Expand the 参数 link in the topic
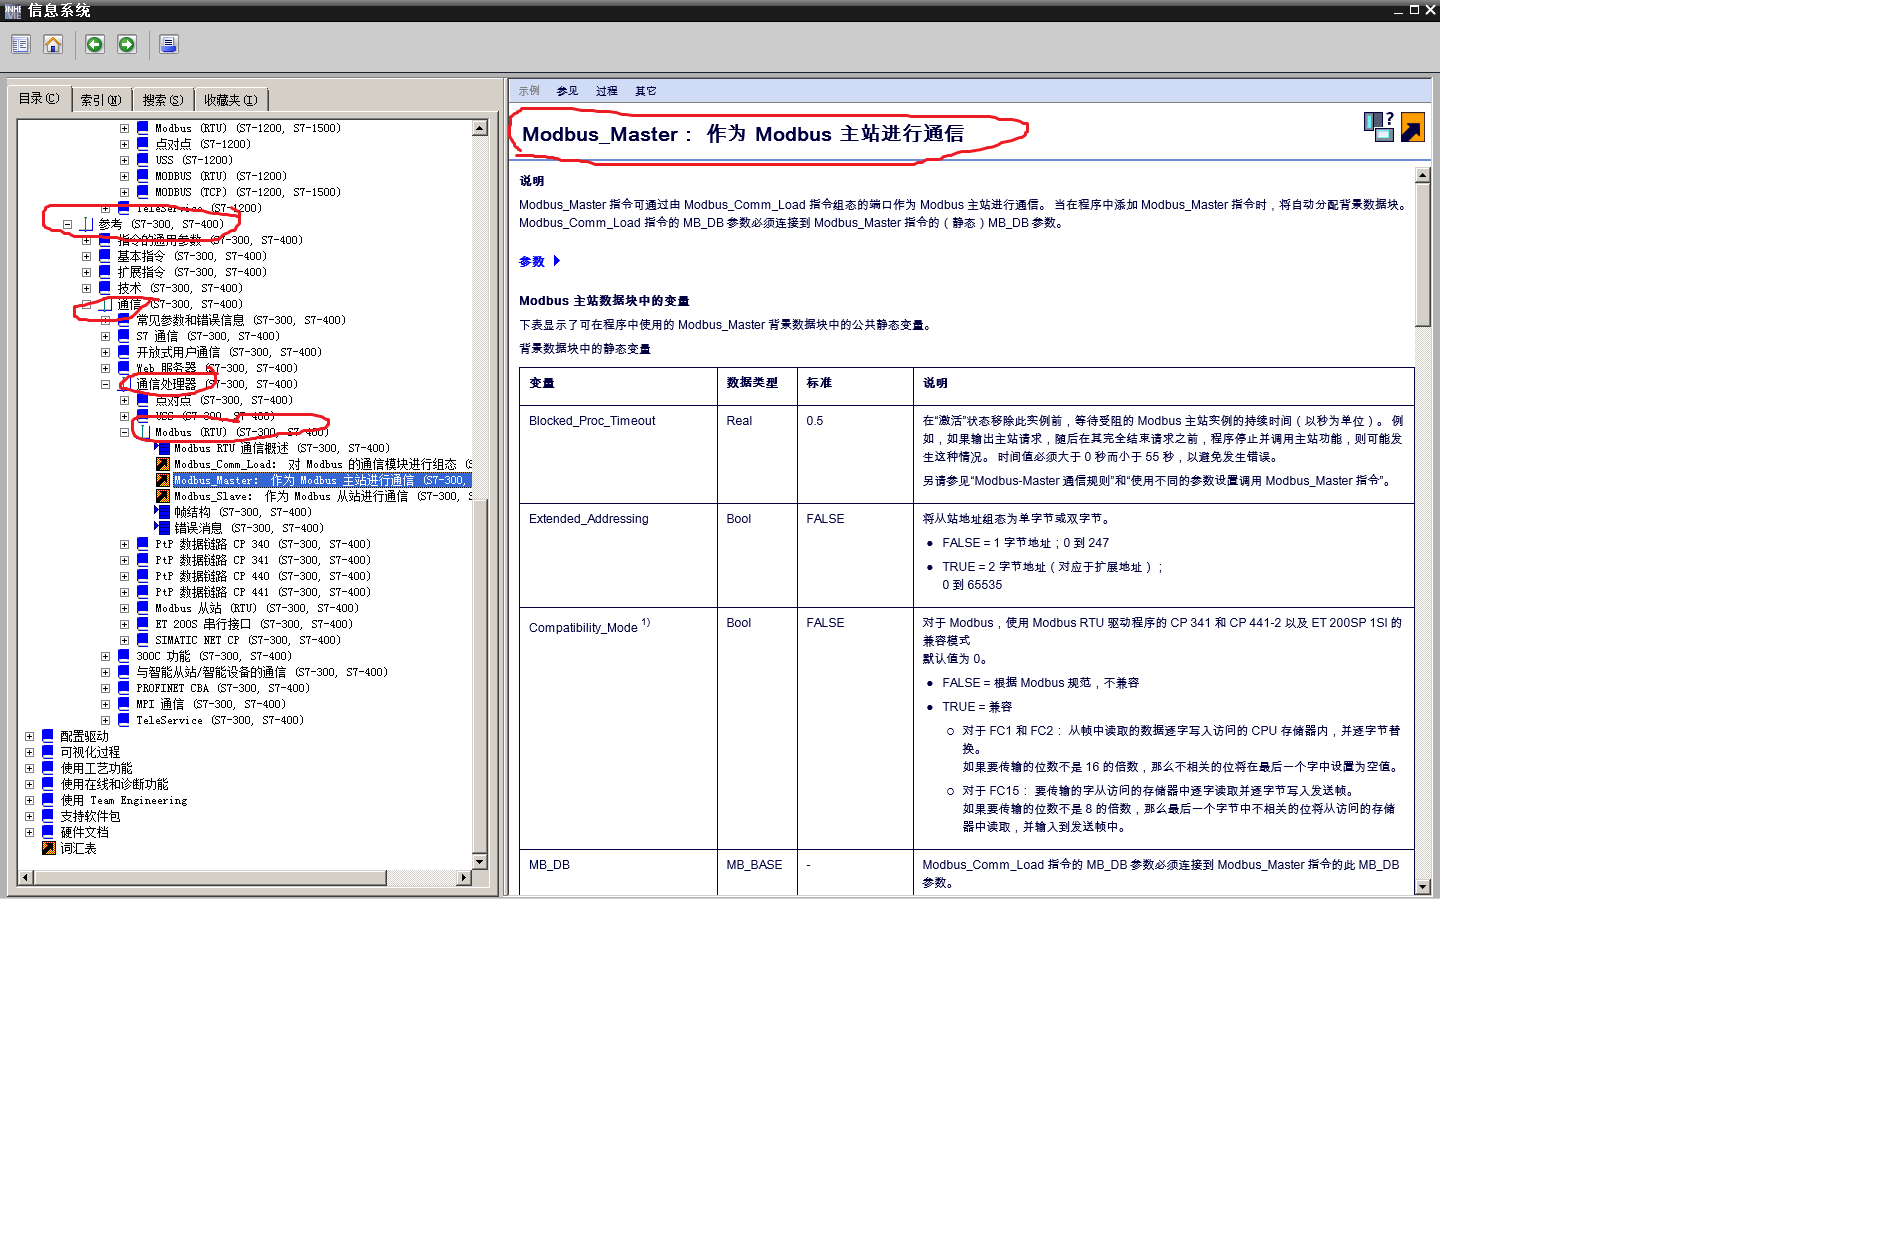 pyautogui.click(x=540, y=262)
